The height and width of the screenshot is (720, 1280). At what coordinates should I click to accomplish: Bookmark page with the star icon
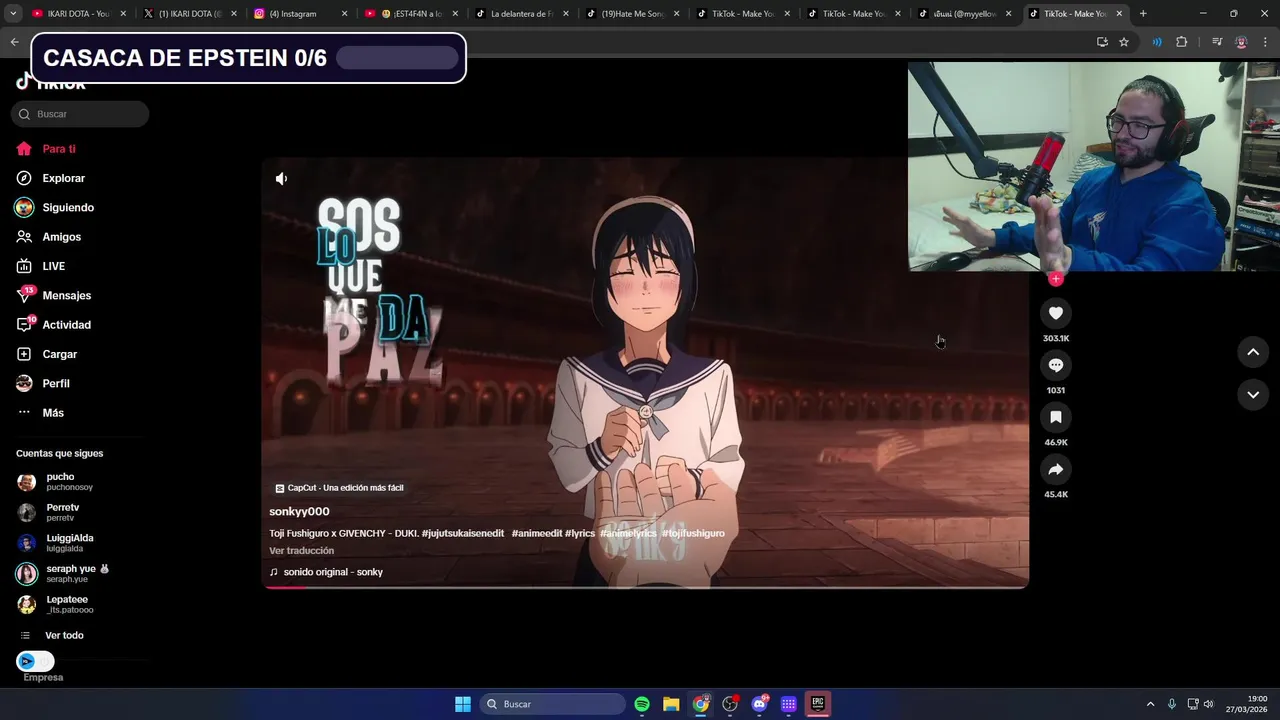point(1124,42)
